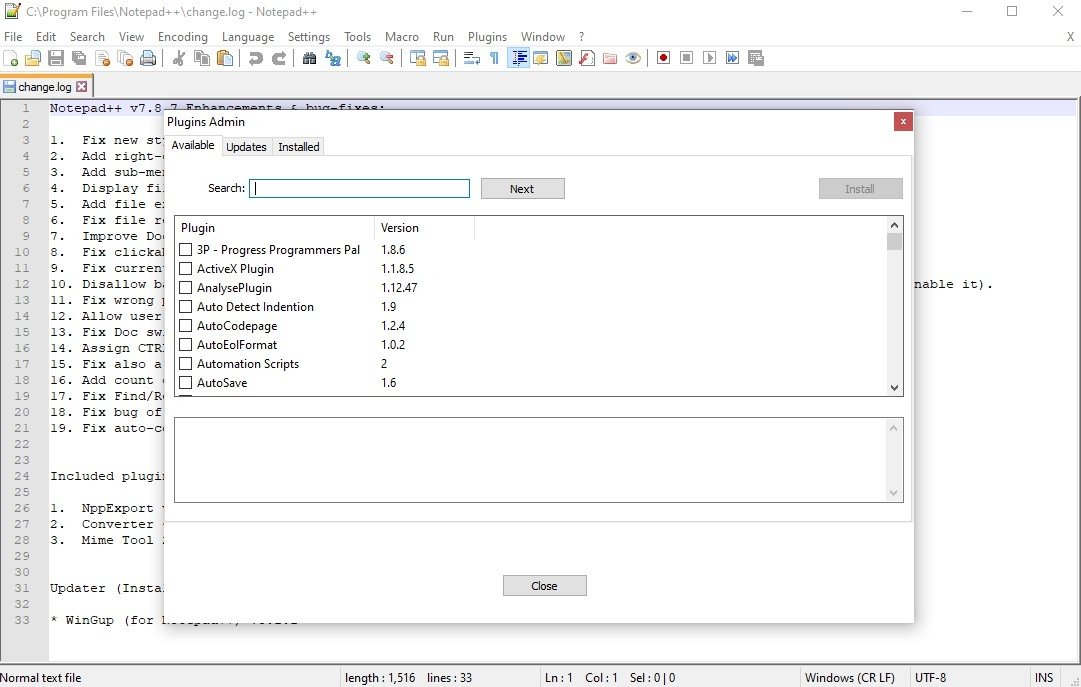The width and height of the screenshot is (1081, 687).
Task: Click the INS indicator in status bar
Action: tap(1044, 677)
